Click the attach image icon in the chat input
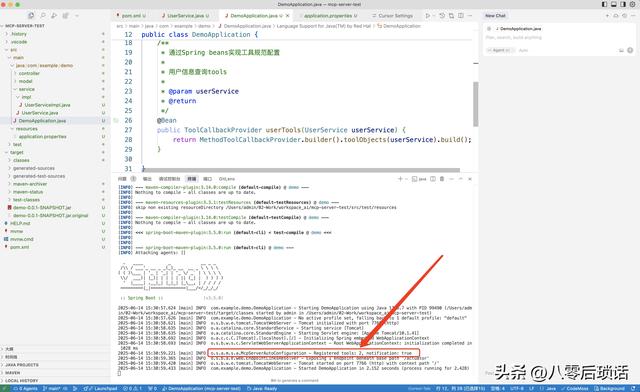Image resolution: width=640 pixels, height=392 pixels. point(621,50)
